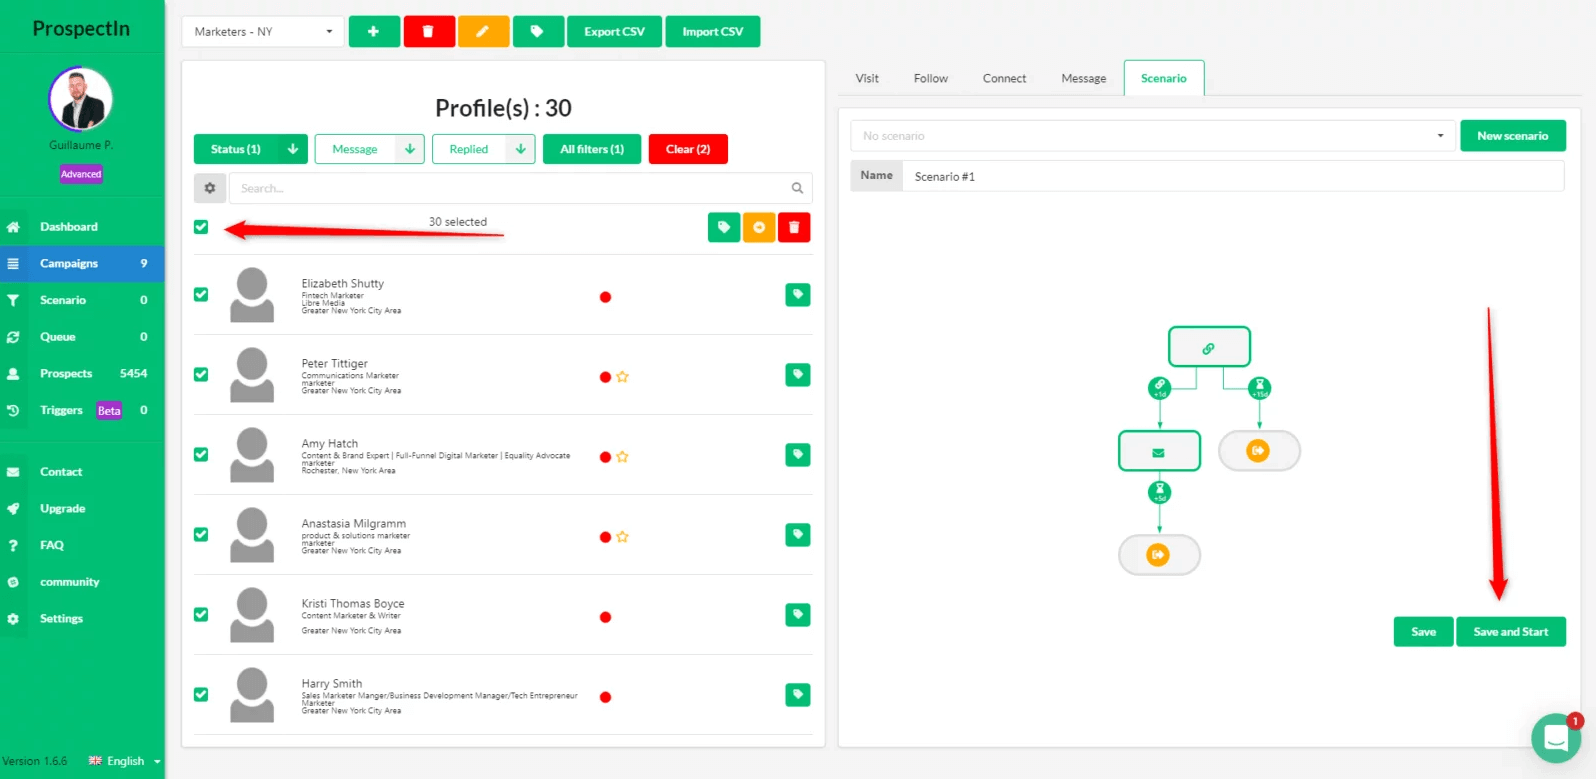The width and height of the screenshot is (1596, 779).
Task: Click the red trash delete campaign button
Action: click(x=428, y=32)
